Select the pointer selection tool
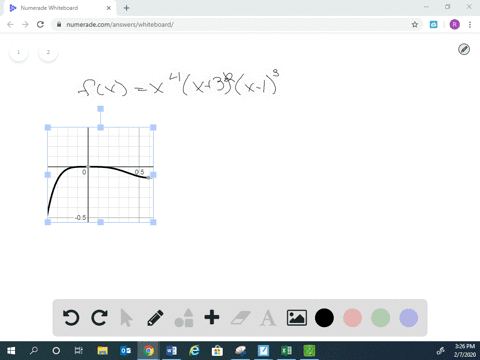Viewport: 480px width, 360px height. point(126,318)
